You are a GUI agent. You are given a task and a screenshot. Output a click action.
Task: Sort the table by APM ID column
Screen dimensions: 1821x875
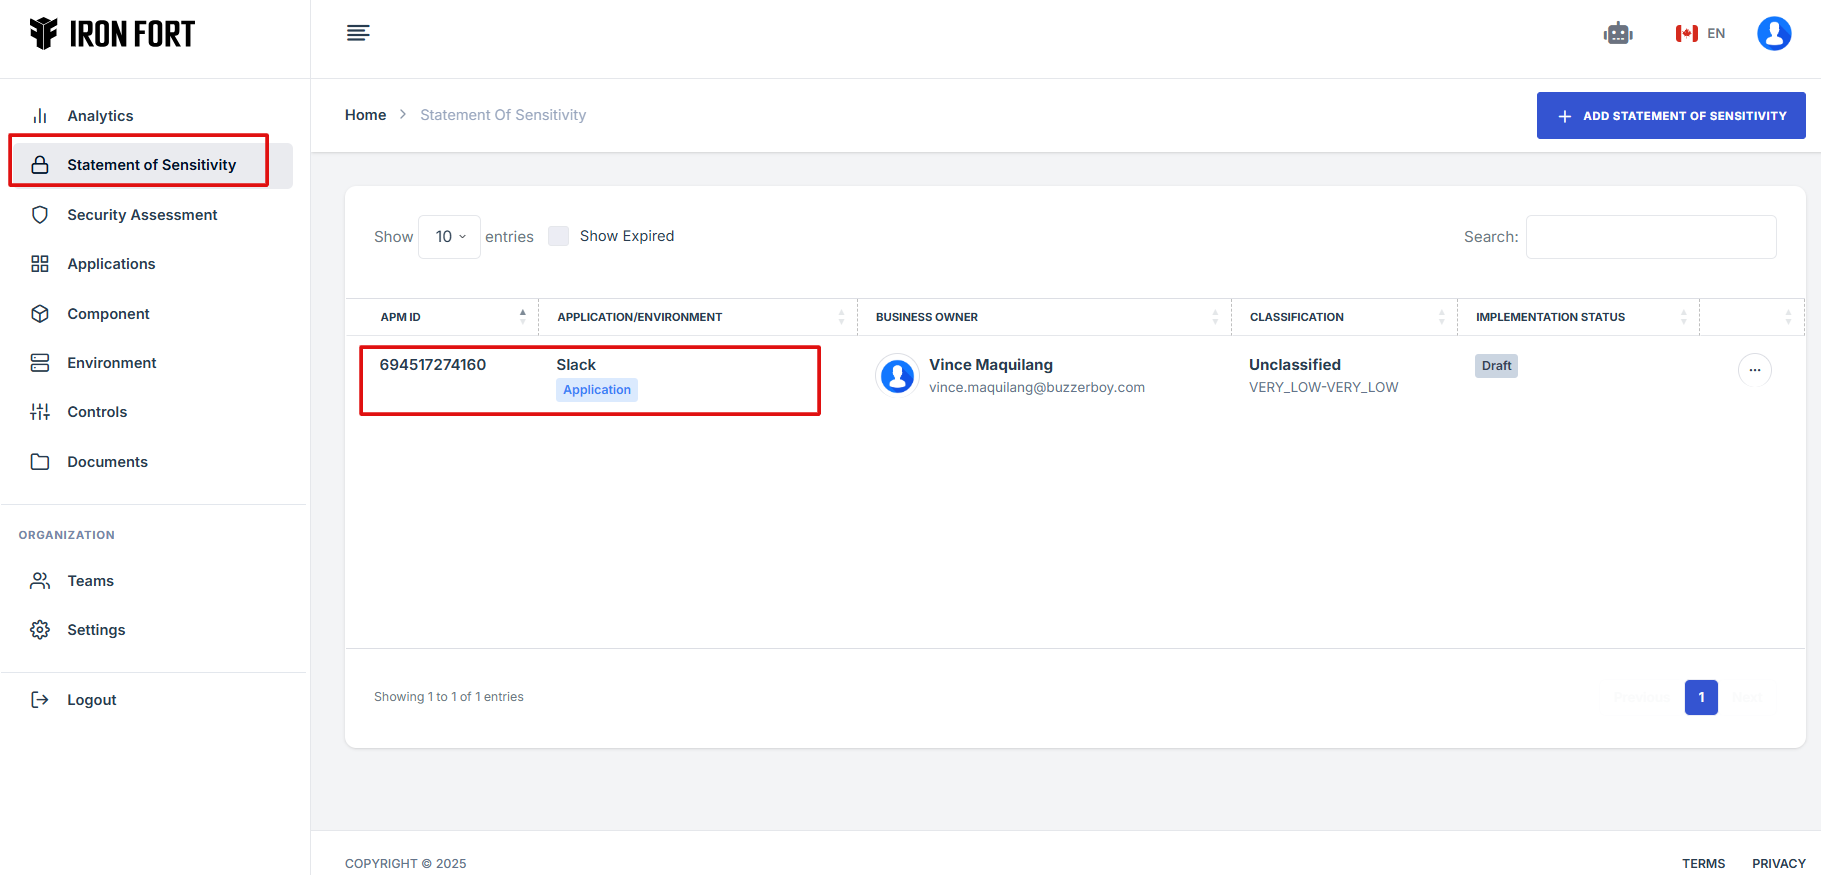point(442,317)
